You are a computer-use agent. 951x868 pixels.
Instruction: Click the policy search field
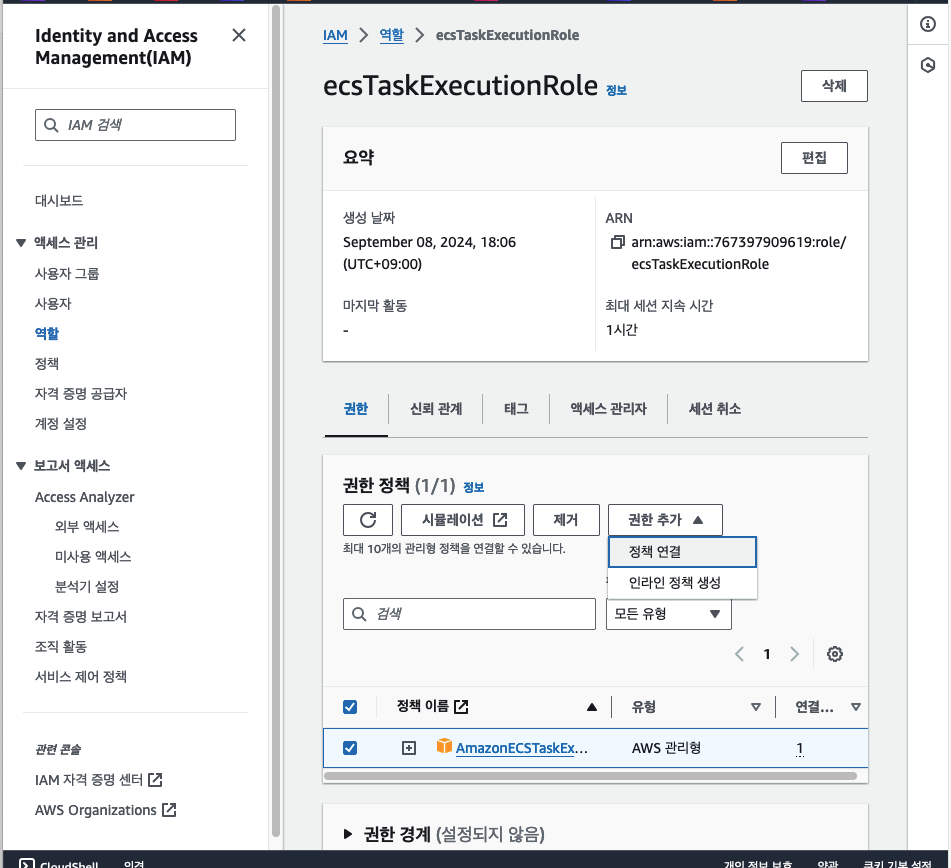tap(469, 614)
